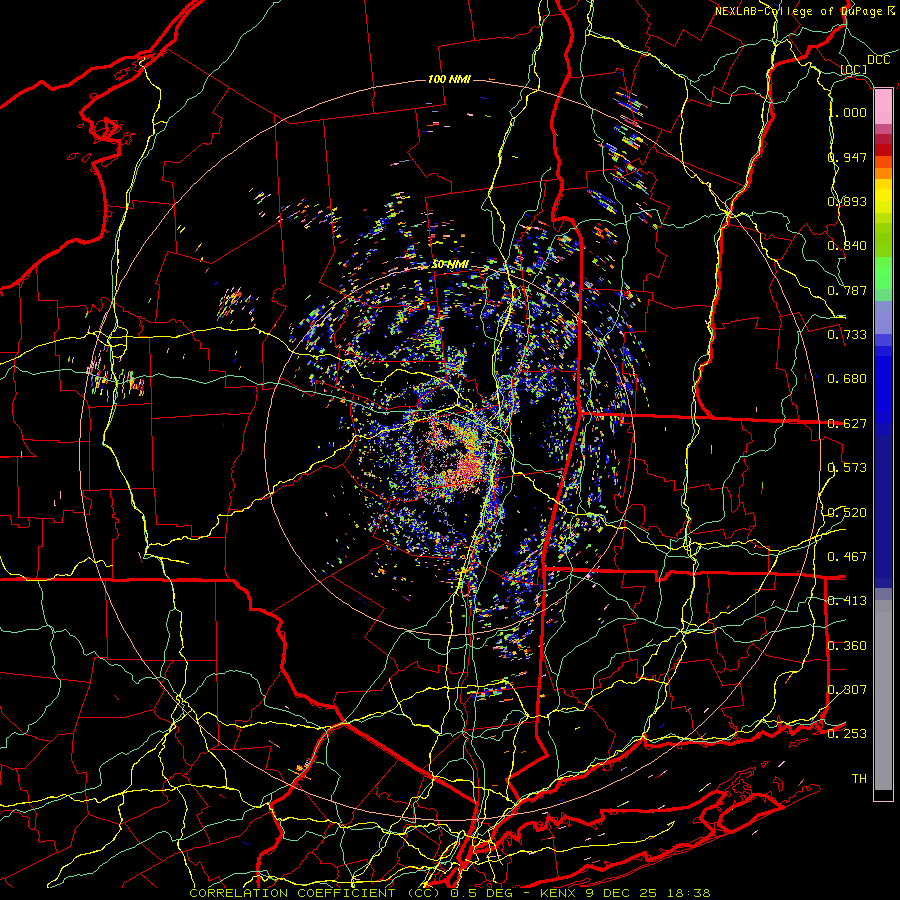900x900 pixels.
Task: Click the 0.520 color scale value
Action: coord(847,513)
